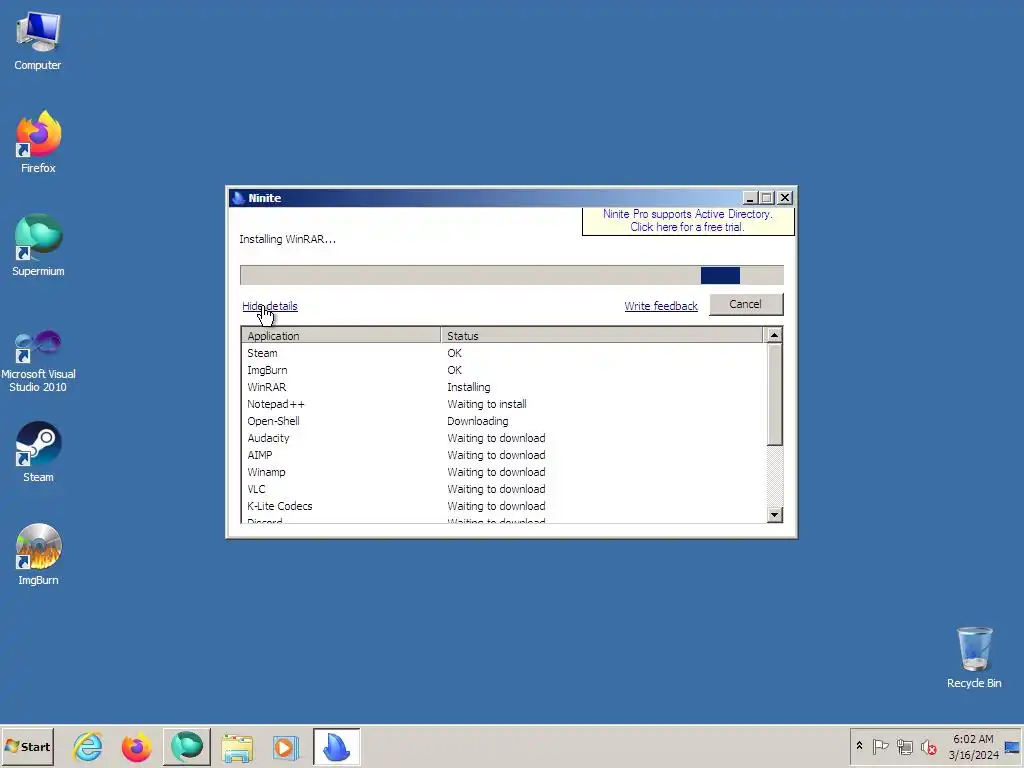
Task: Select the Open-Shell row
Action: pos(502,421)
